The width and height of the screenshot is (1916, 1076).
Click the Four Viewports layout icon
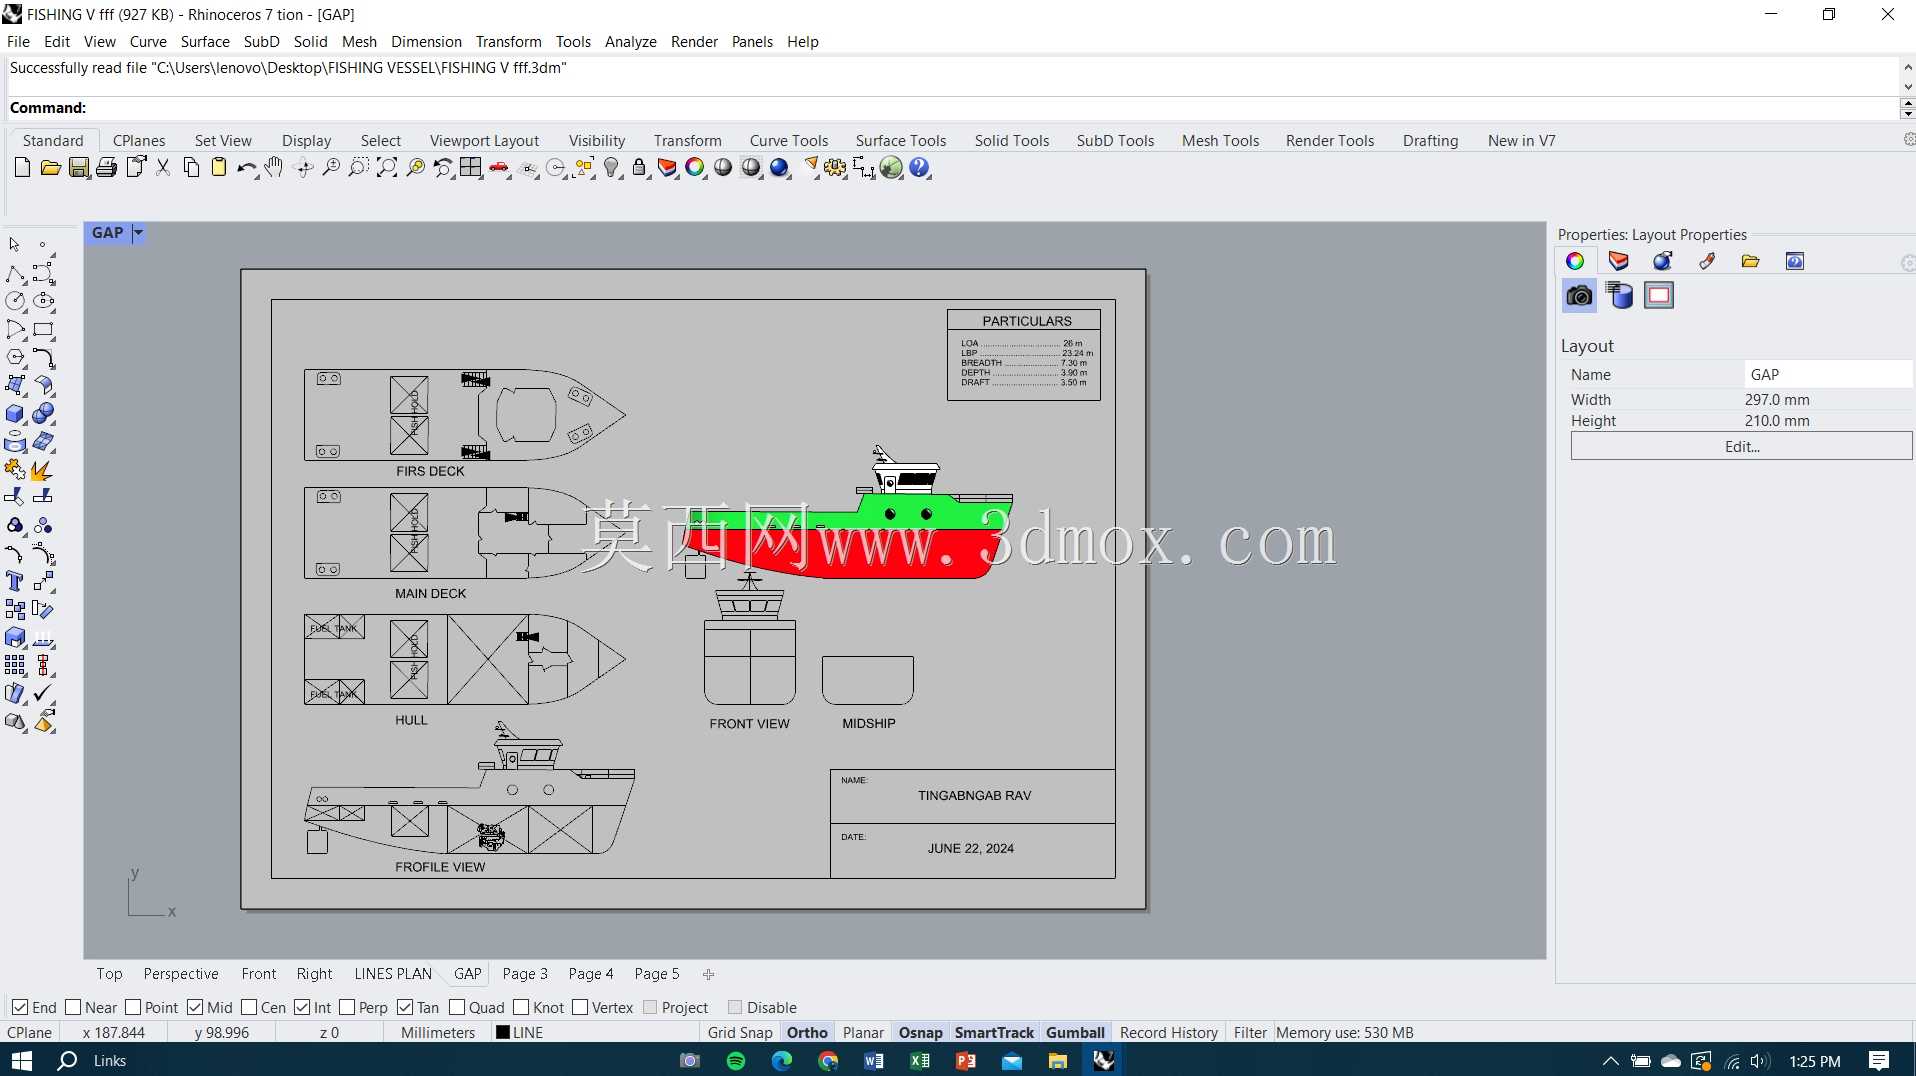coord(471,168)
